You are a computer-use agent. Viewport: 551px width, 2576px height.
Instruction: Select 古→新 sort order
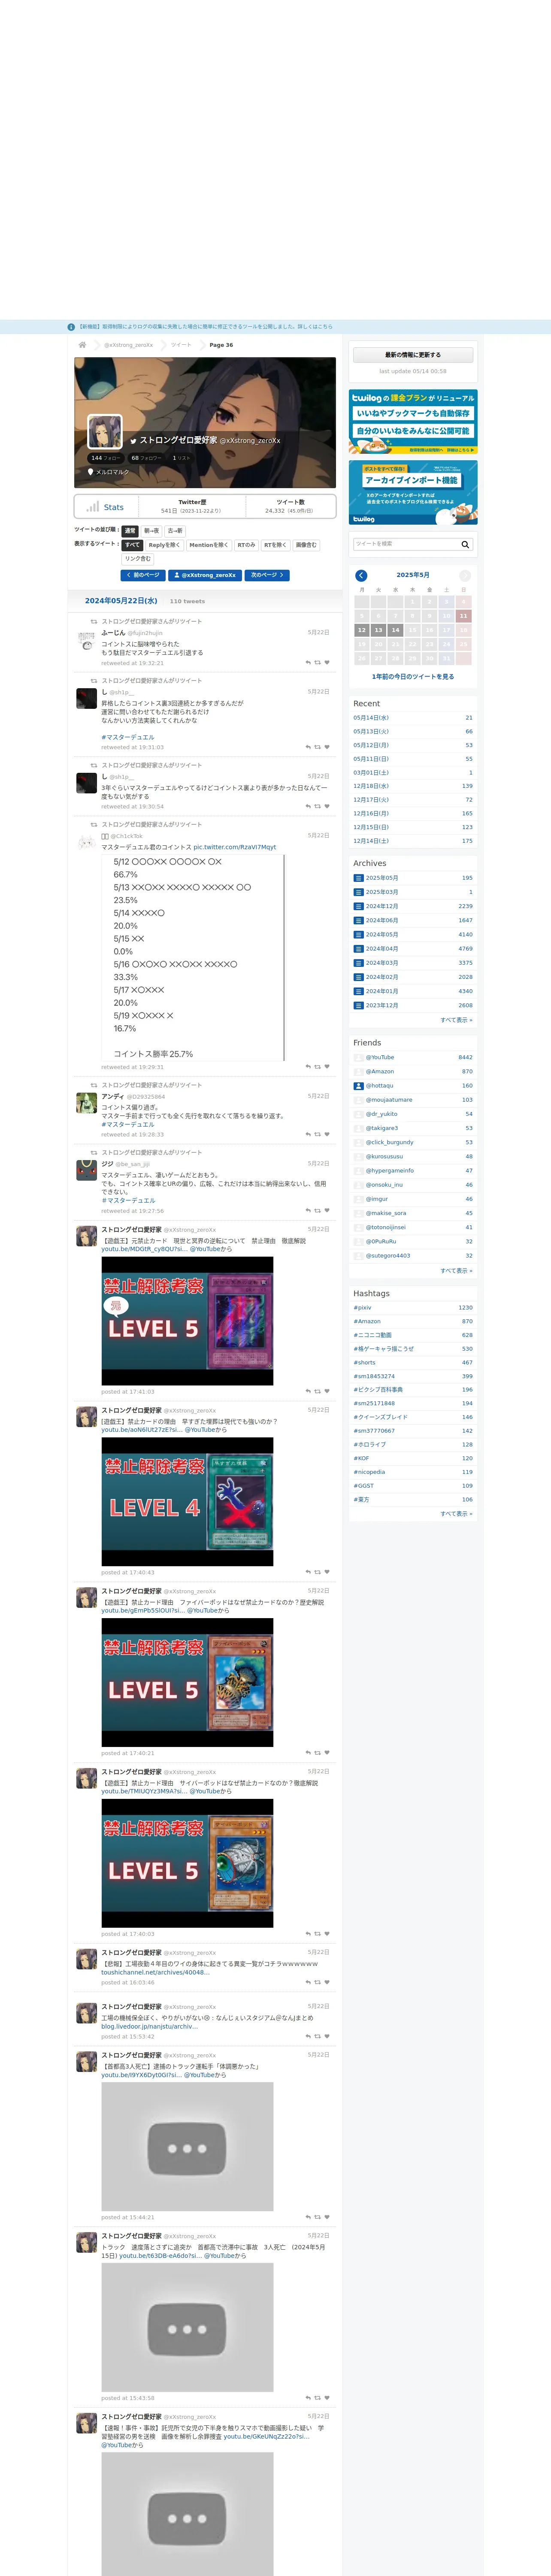pos(175,531)
